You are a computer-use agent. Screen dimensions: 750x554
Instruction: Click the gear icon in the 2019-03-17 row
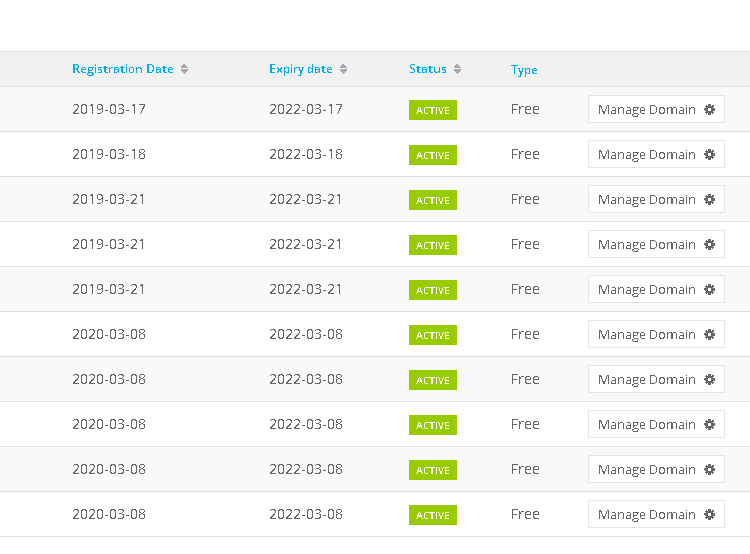709,110
